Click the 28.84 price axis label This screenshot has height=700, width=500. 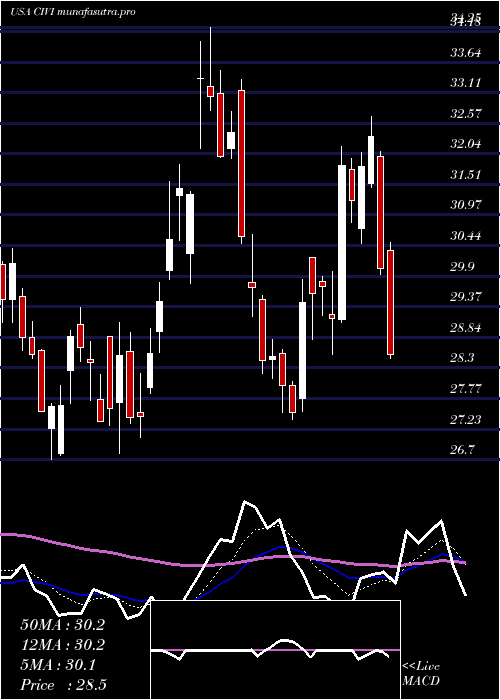[x=466, y=328]
